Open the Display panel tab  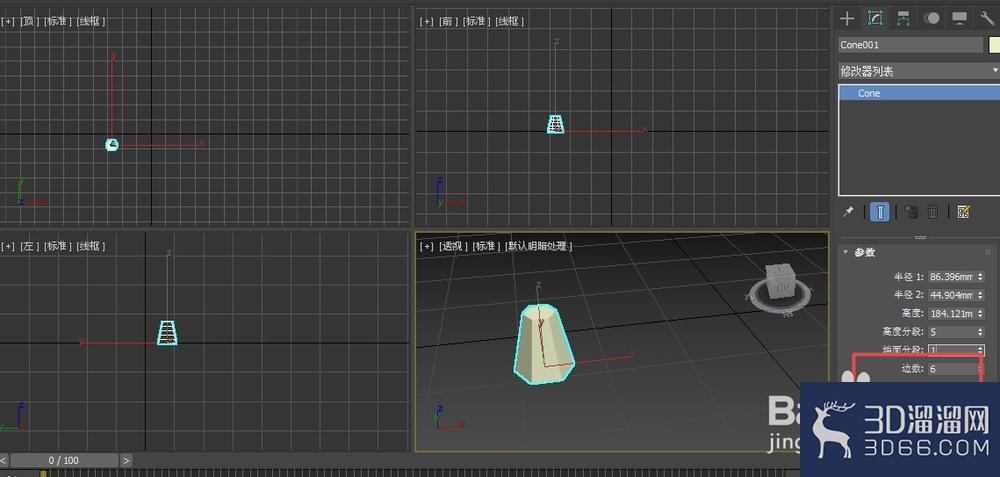click(959, 18)
